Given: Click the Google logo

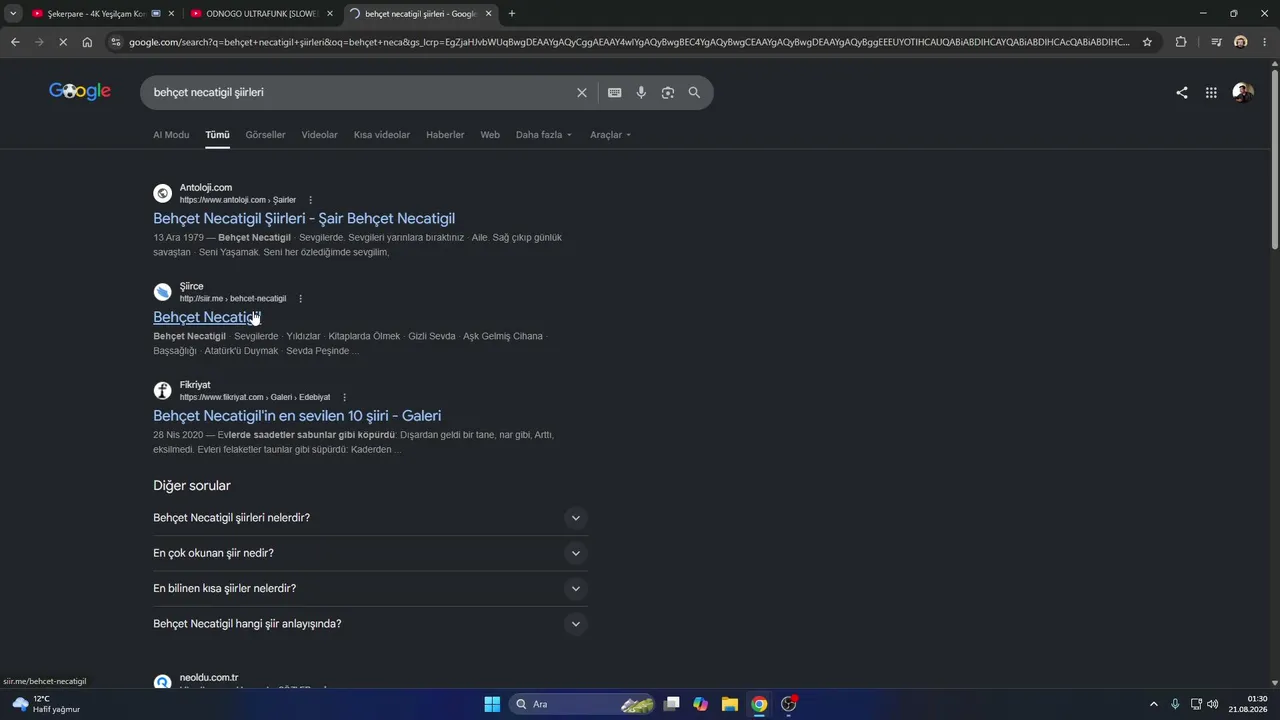Looking at the screenshot, I should point(80,91).
